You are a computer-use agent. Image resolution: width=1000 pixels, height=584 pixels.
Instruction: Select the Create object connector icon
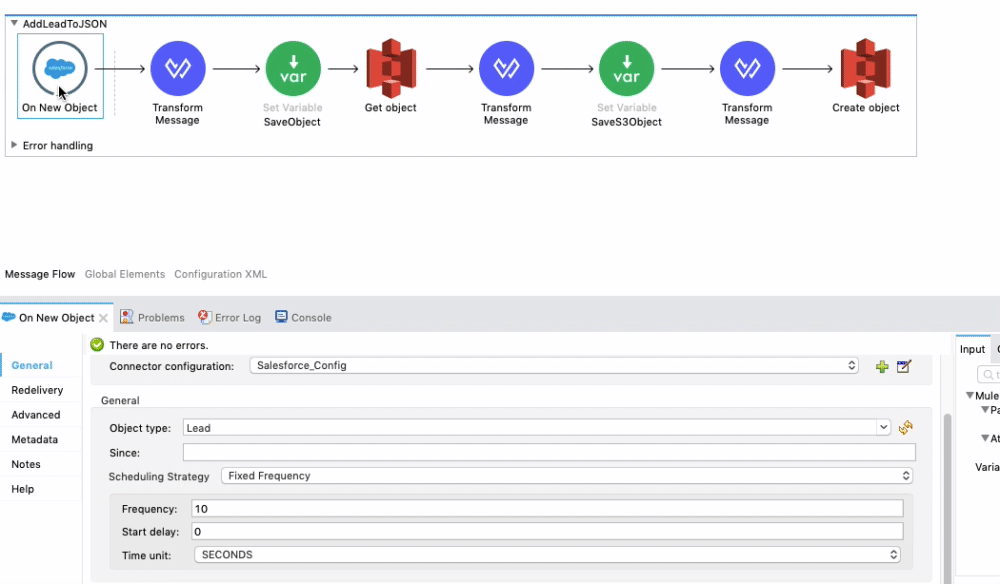pyautogui.click(x=865, y=67)
